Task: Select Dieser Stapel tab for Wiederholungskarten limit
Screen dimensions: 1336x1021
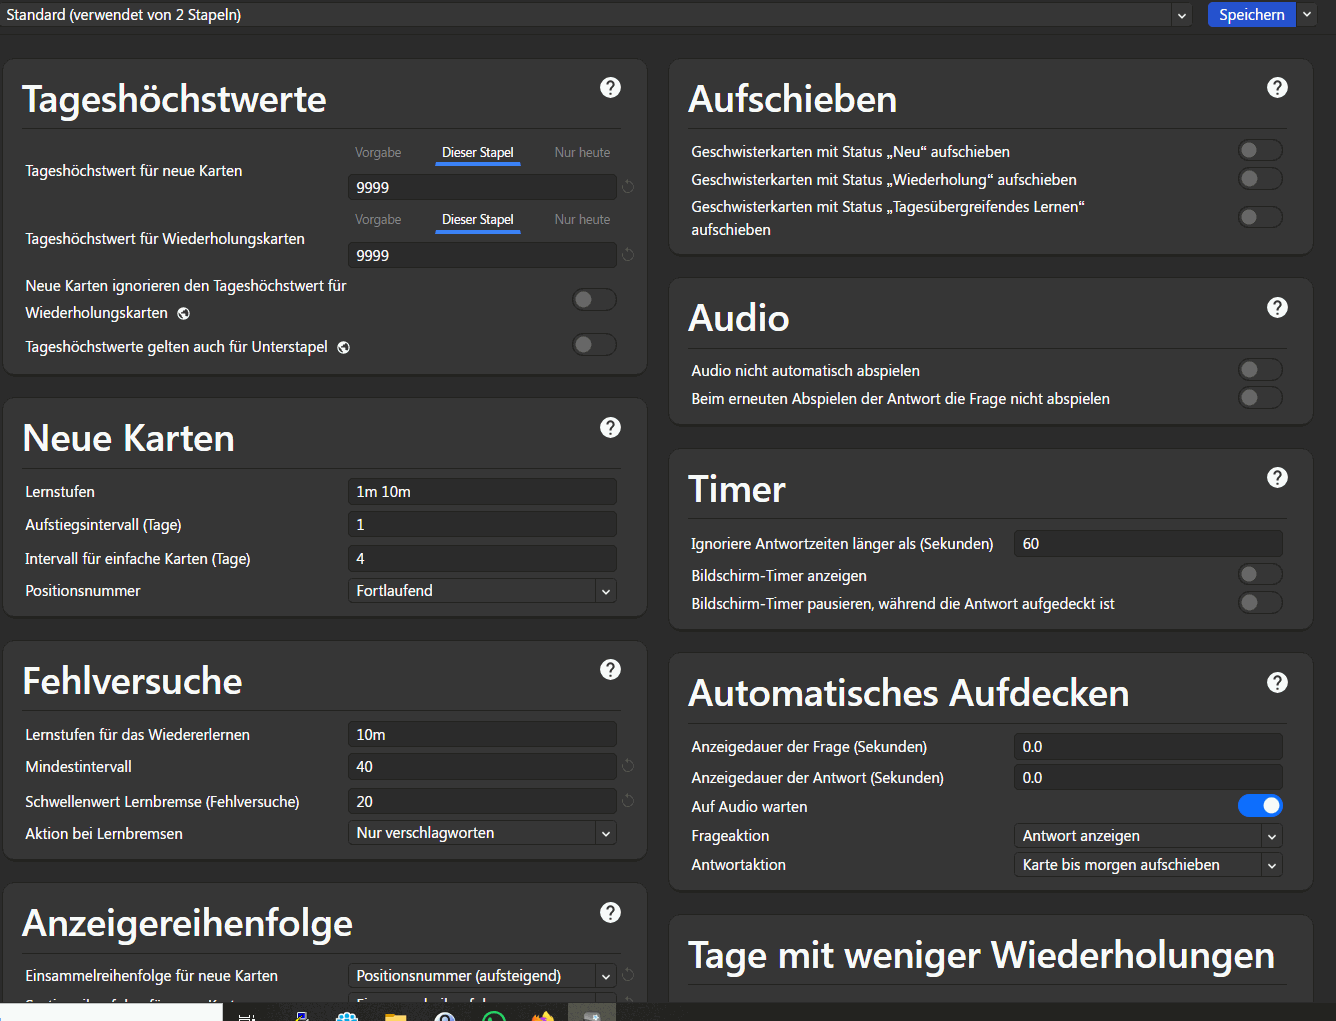Action: 478,220
